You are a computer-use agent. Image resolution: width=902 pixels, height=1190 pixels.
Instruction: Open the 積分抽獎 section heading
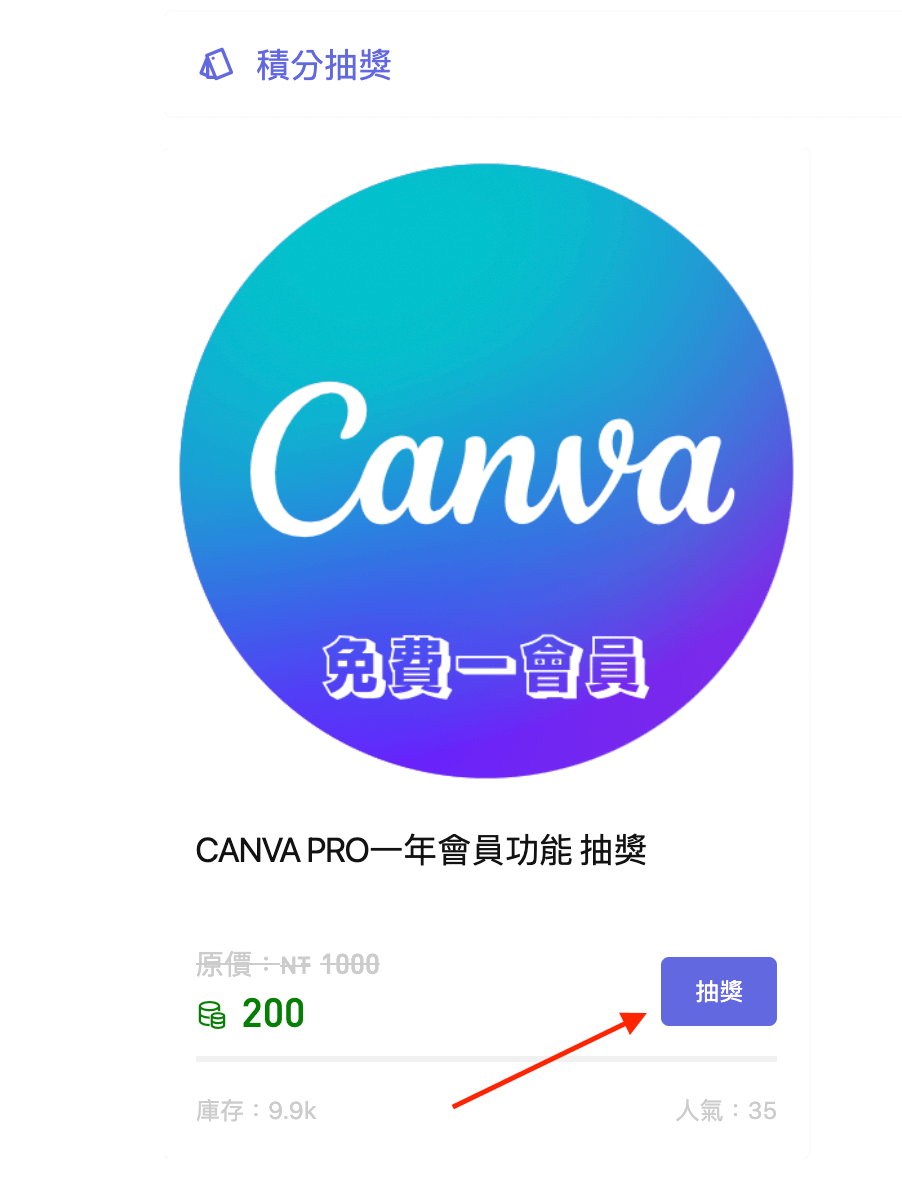(x=324, y=65)
